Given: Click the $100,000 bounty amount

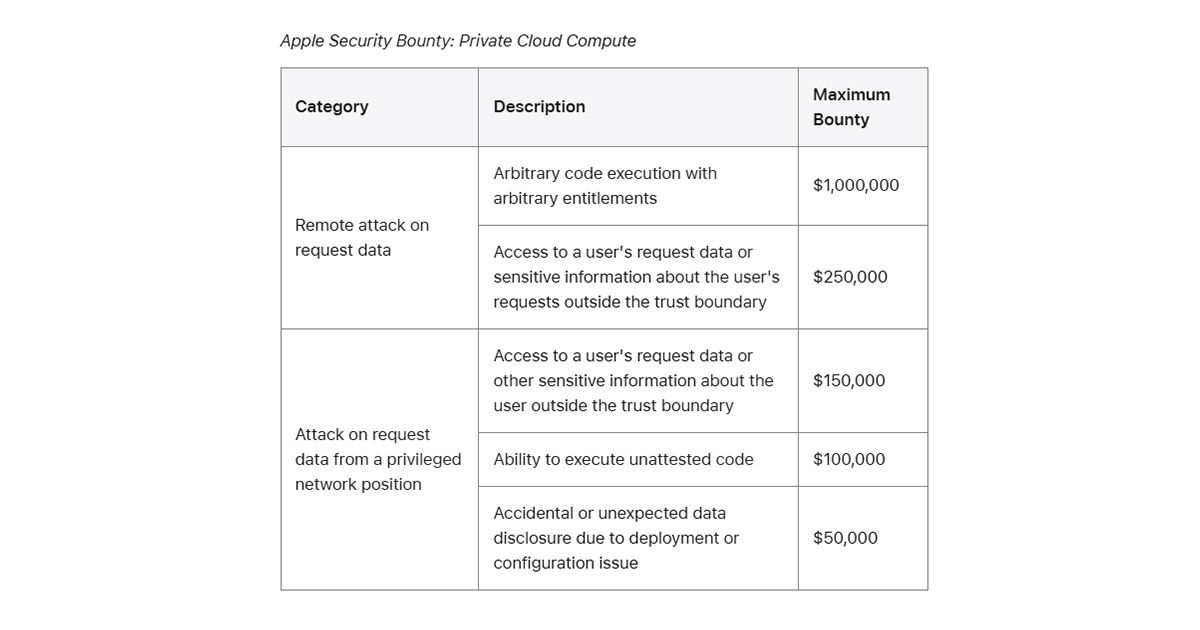Looking at the screenshot, I should 849,460.
